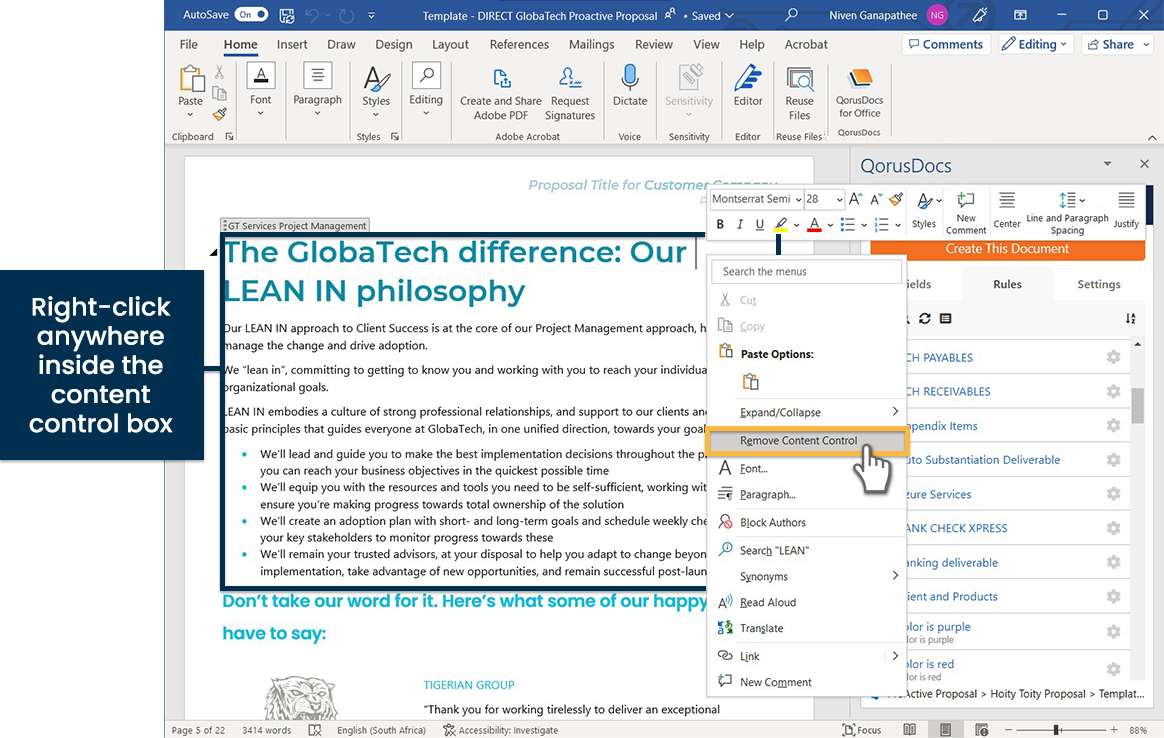The image size is (1164, 738).
Task: Open the Search magnifier in title bar
Action: point(791,14)
